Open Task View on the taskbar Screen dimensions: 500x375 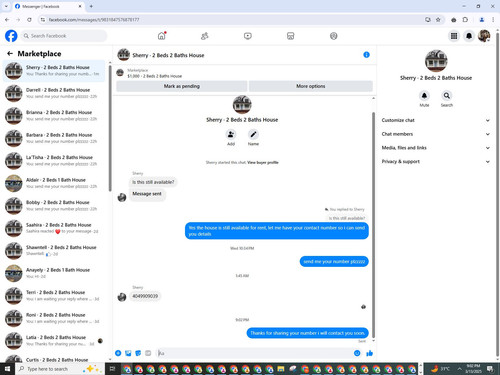[x=112, y=369]
